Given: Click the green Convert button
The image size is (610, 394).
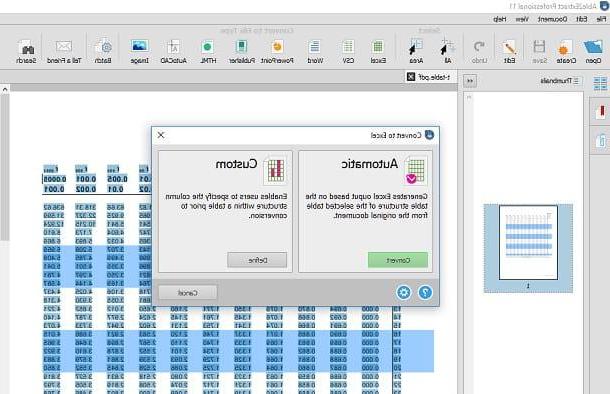Looking at the screenshot, I should pyautogui.click(x=398, y=260).
